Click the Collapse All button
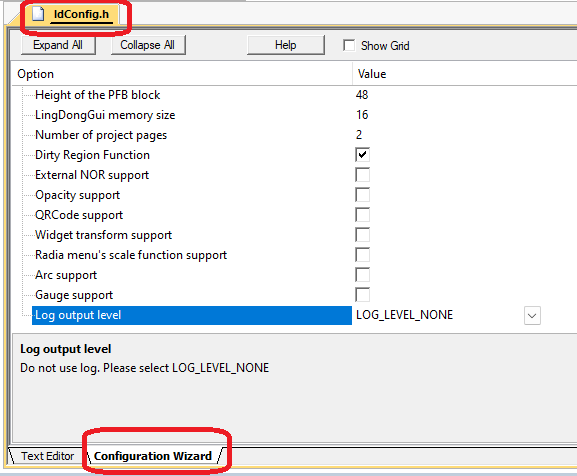This screenshot has height=476, width=577. pyautogui.click(x=148, y=45)
